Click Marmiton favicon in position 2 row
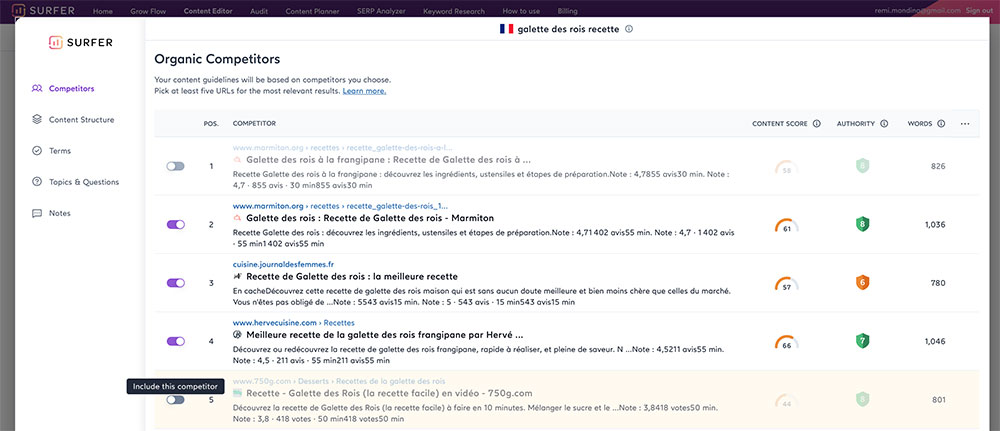Screen dimensions: 1000x431 [237, 219]
